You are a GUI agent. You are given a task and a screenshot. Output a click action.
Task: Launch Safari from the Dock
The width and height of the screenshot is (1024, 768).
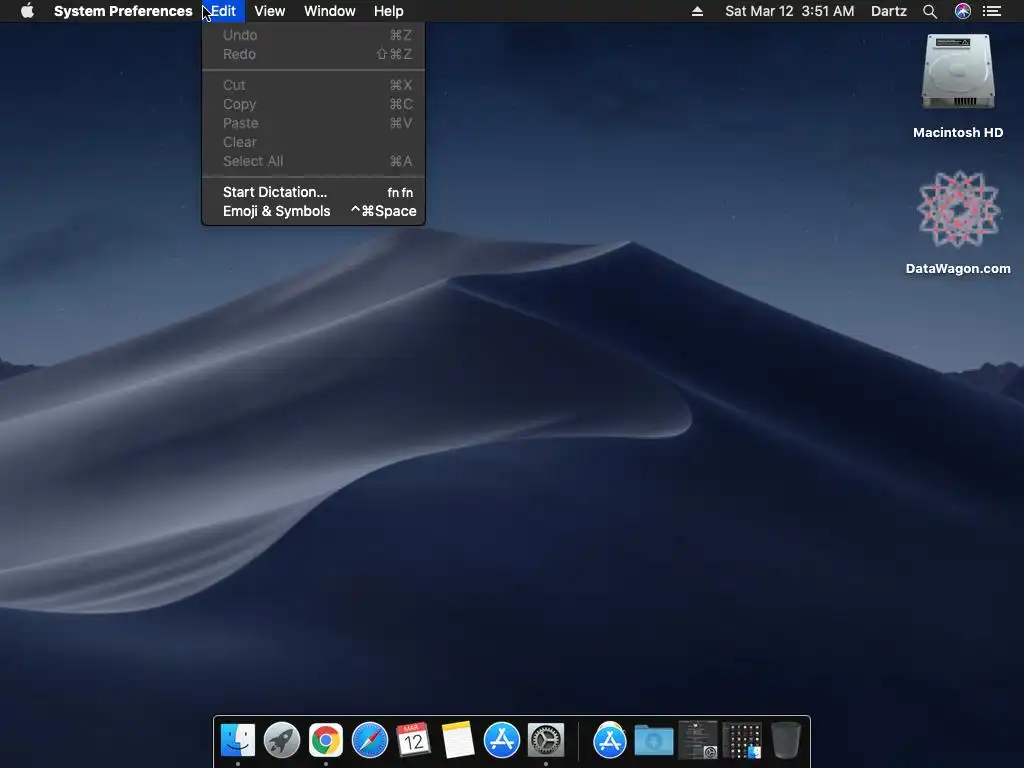tap(370, 740)
